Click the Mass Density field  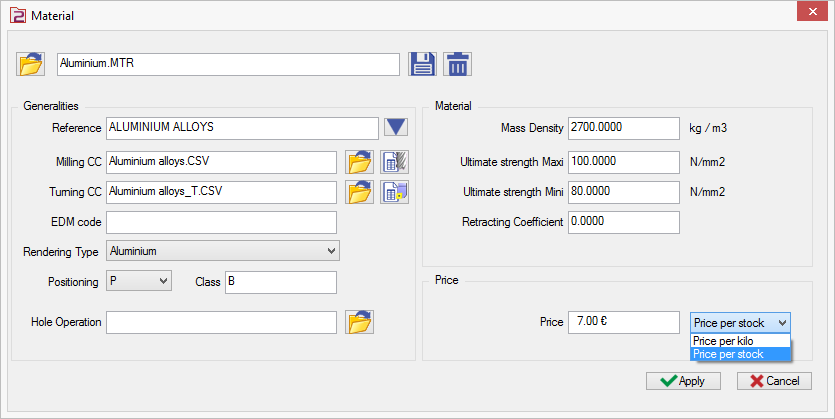pyautogui.click(x=623, y=128)
